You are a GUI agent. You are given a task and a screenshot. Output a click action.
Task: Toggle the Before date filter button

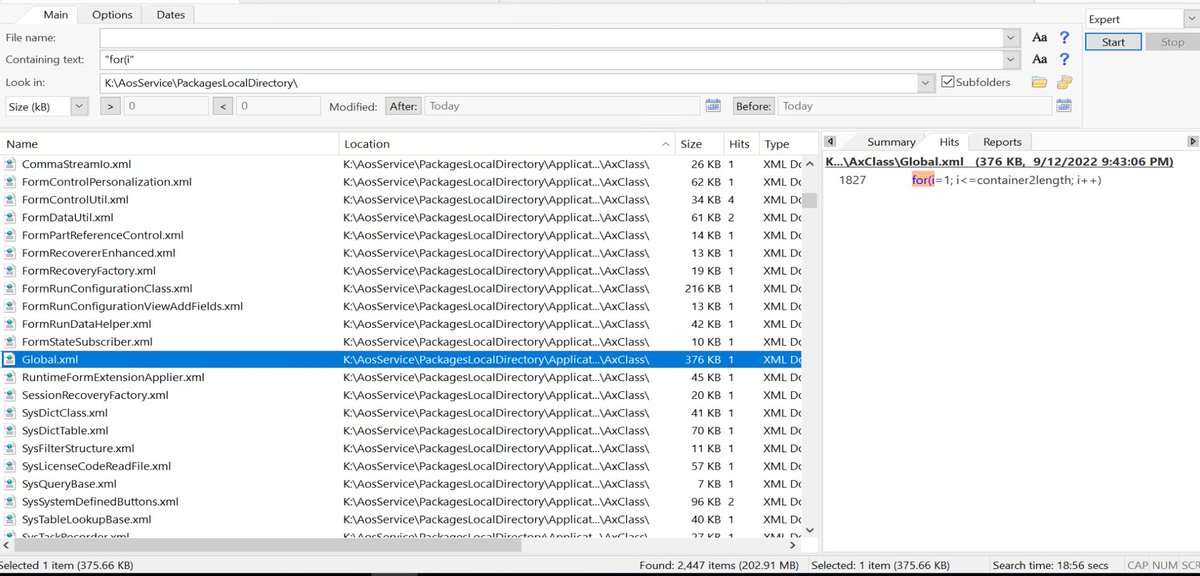tap(754, 106)
